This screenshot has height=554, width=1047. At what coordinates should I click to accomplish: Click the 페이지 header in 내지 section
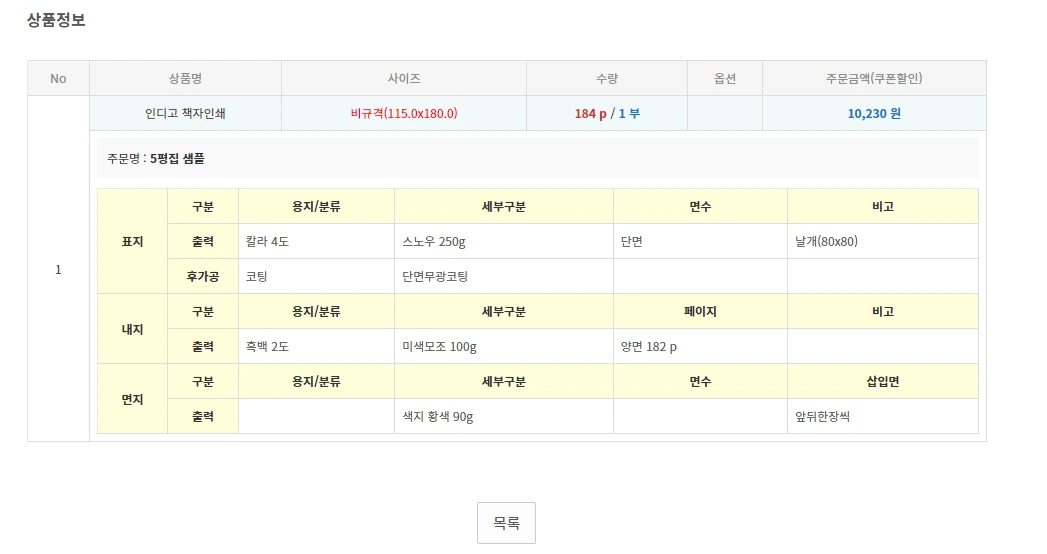coord(700,312)
